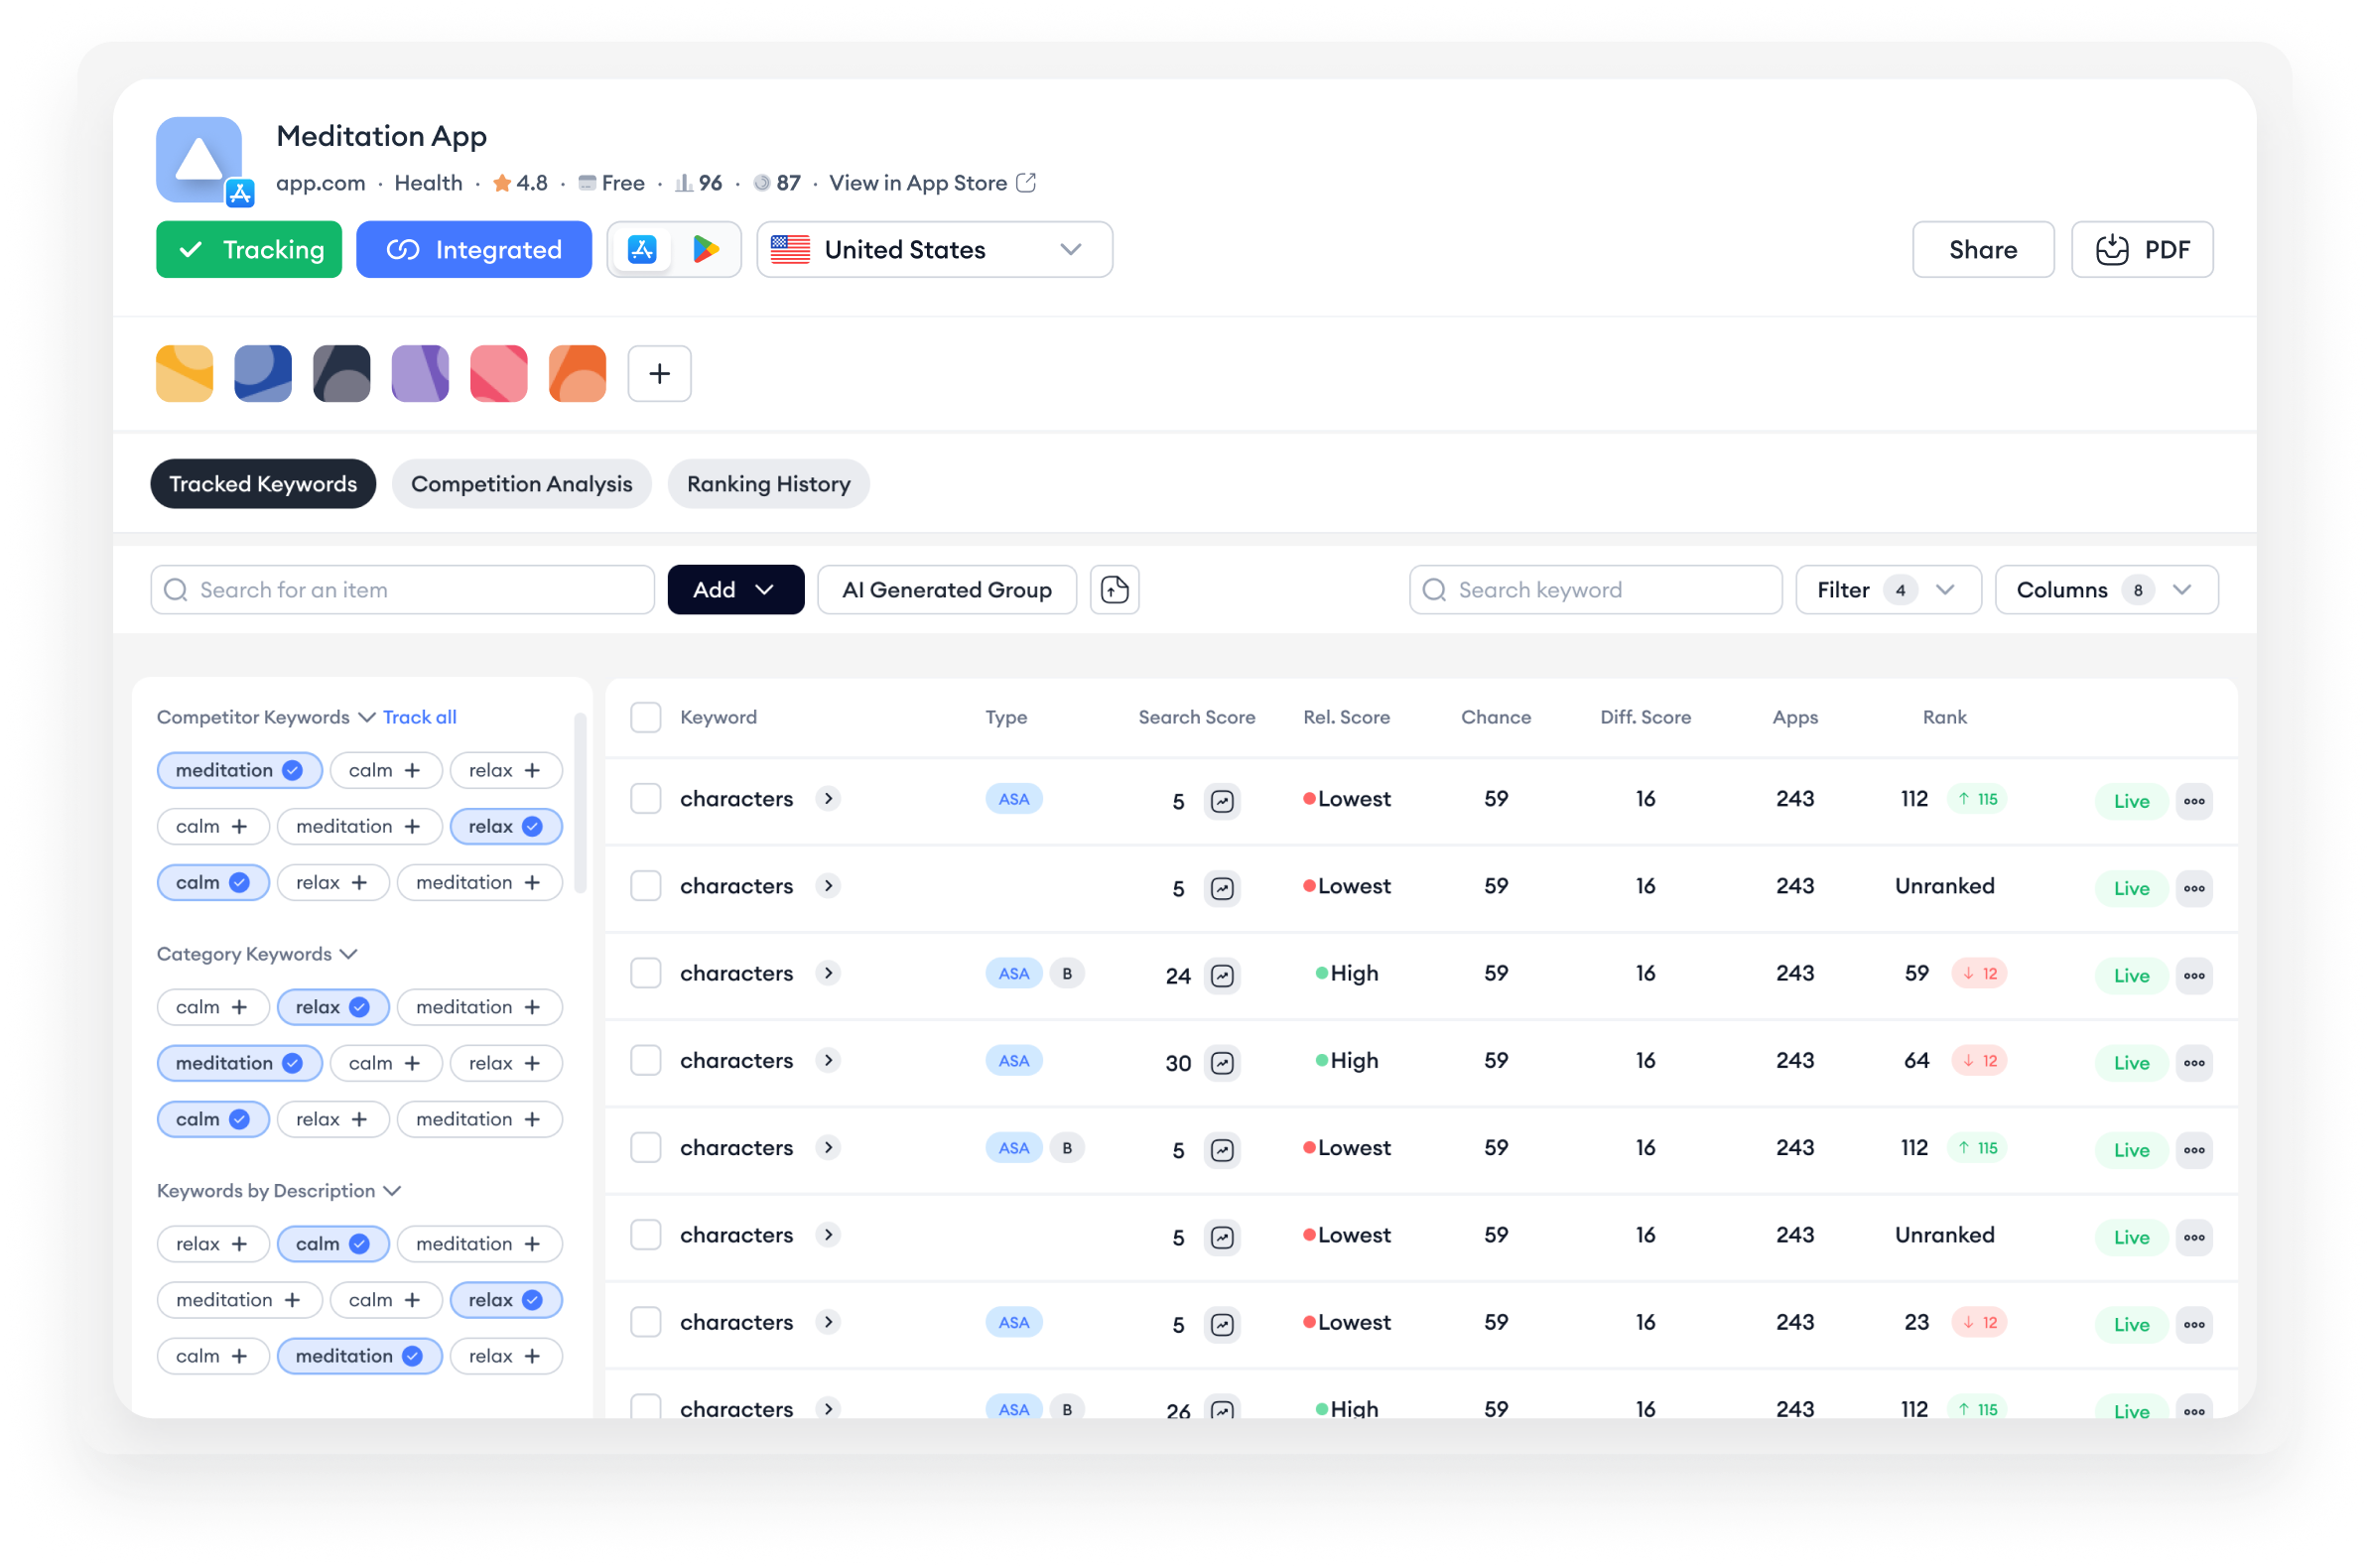Add a competitor app with the plus button
This screenshot has width=2370, height=1568.
coord(659,374)
